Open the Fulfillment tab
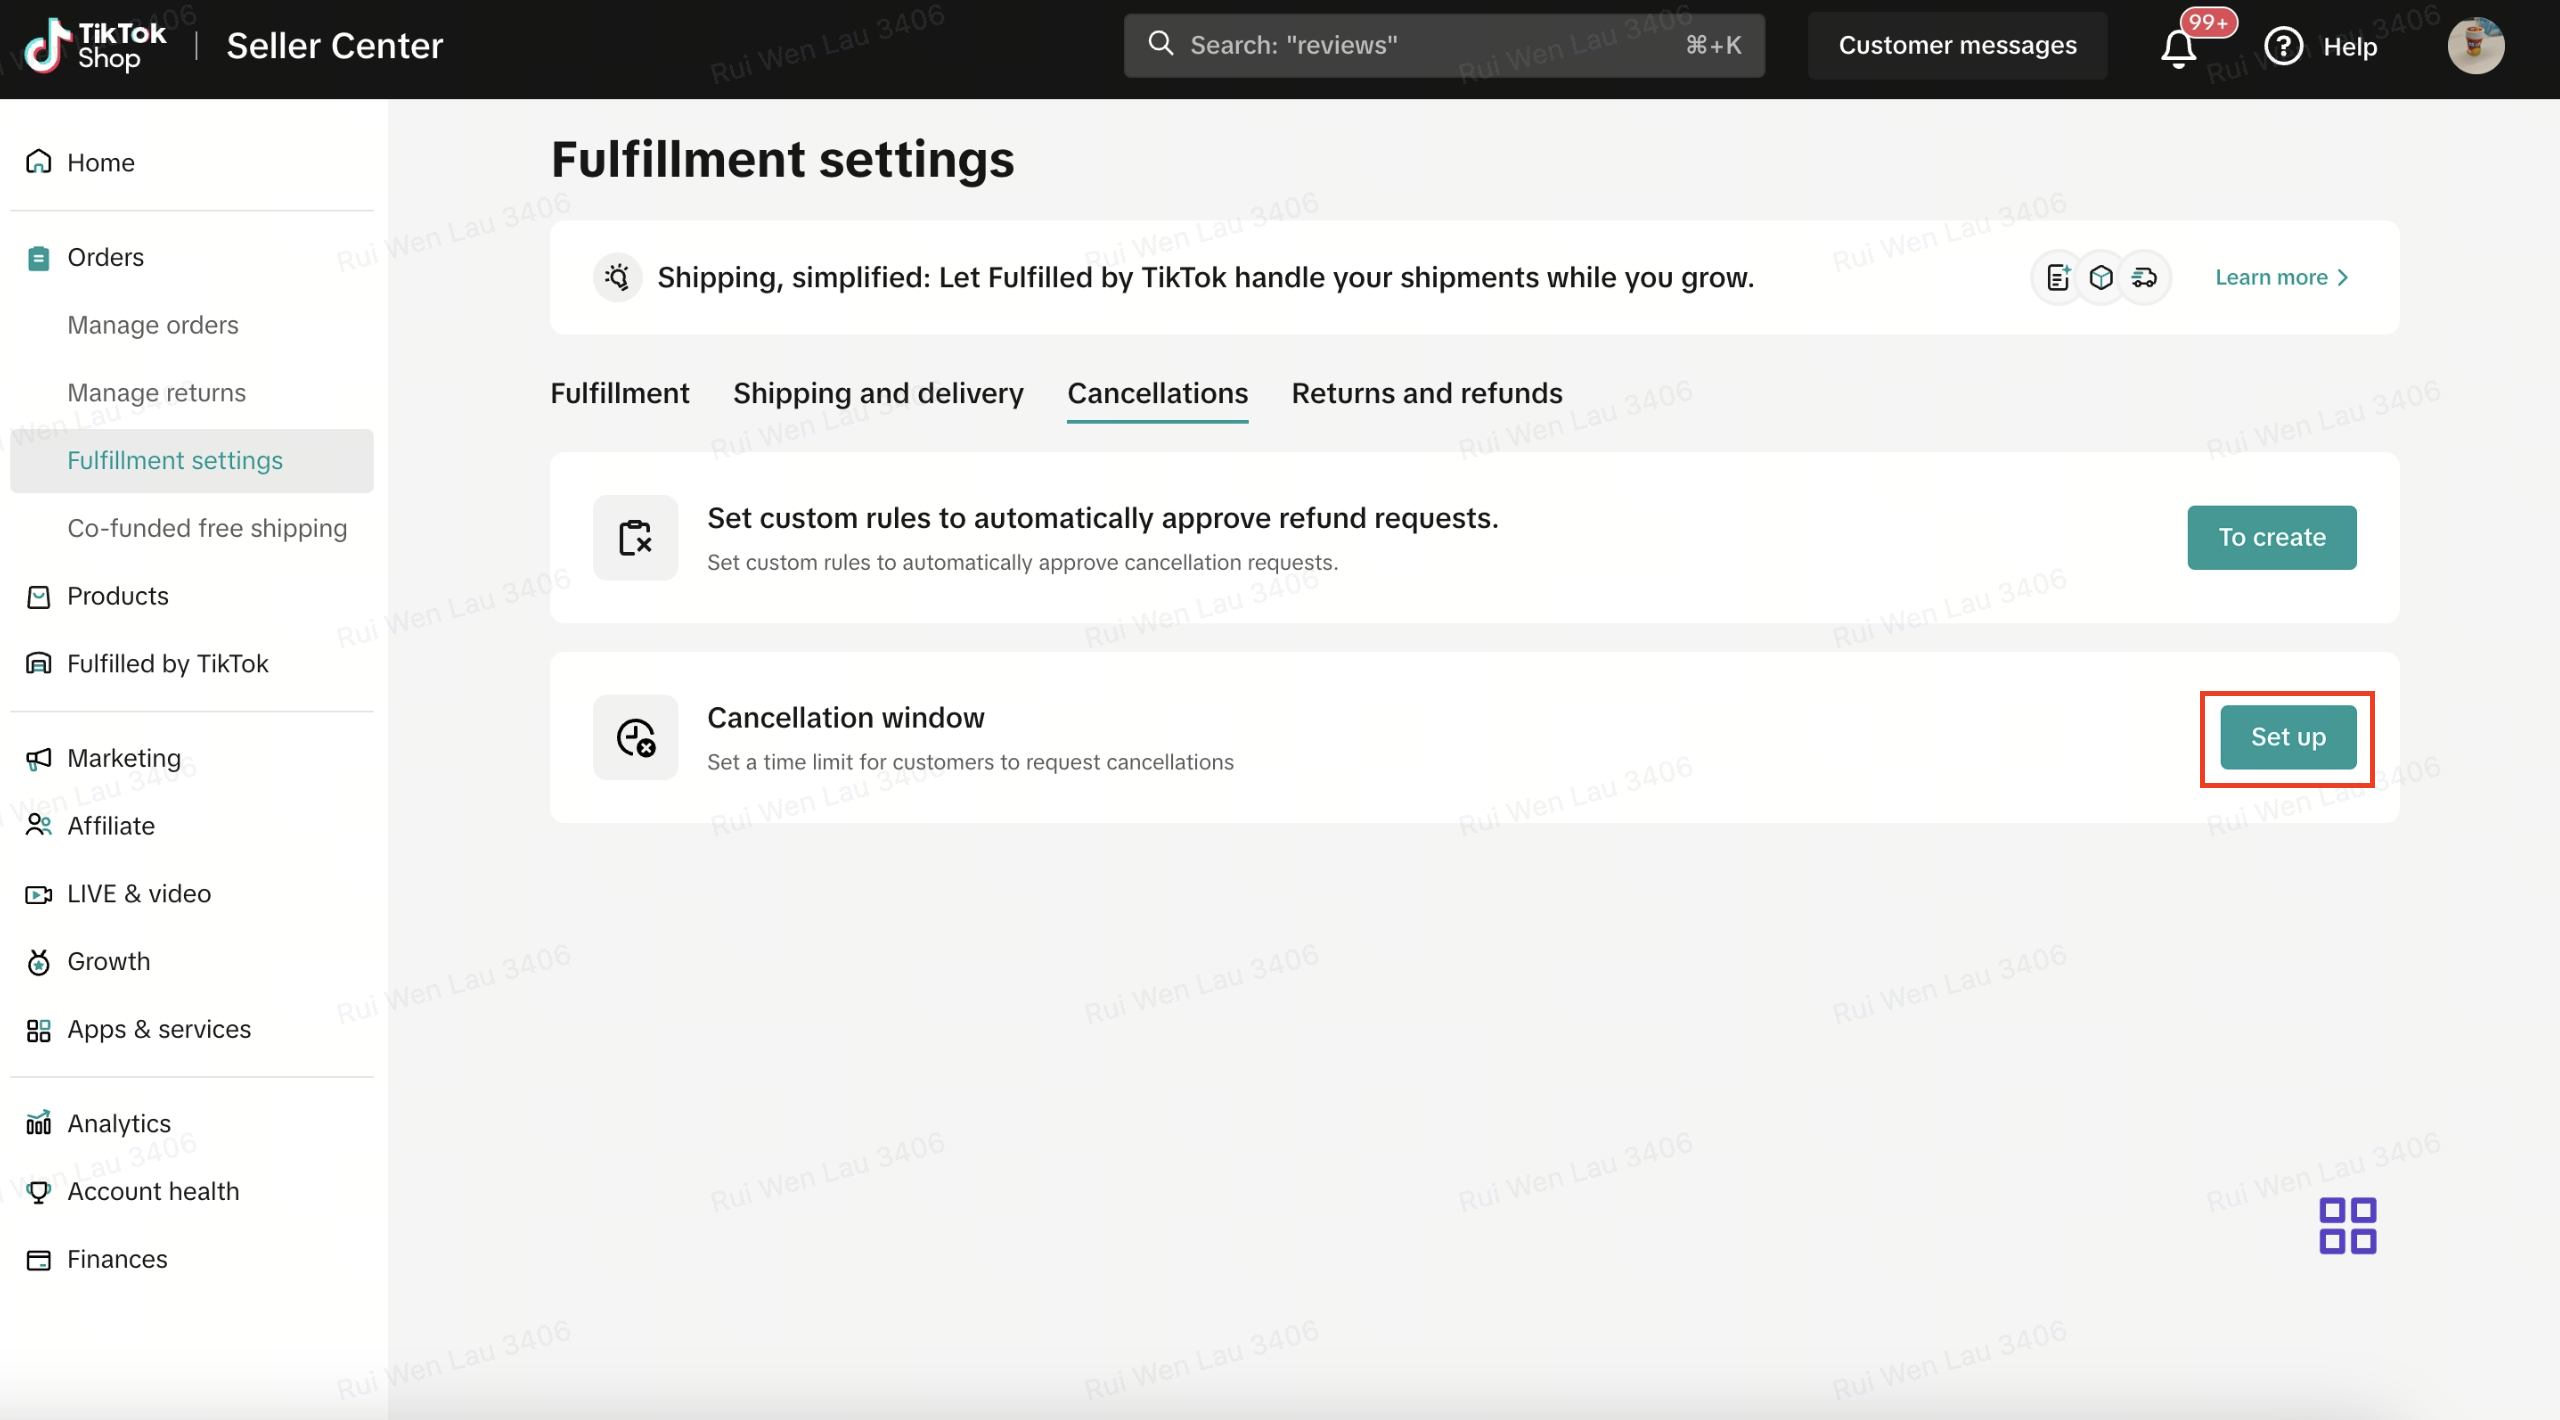2560x1420 pixels. pos(619,393)
